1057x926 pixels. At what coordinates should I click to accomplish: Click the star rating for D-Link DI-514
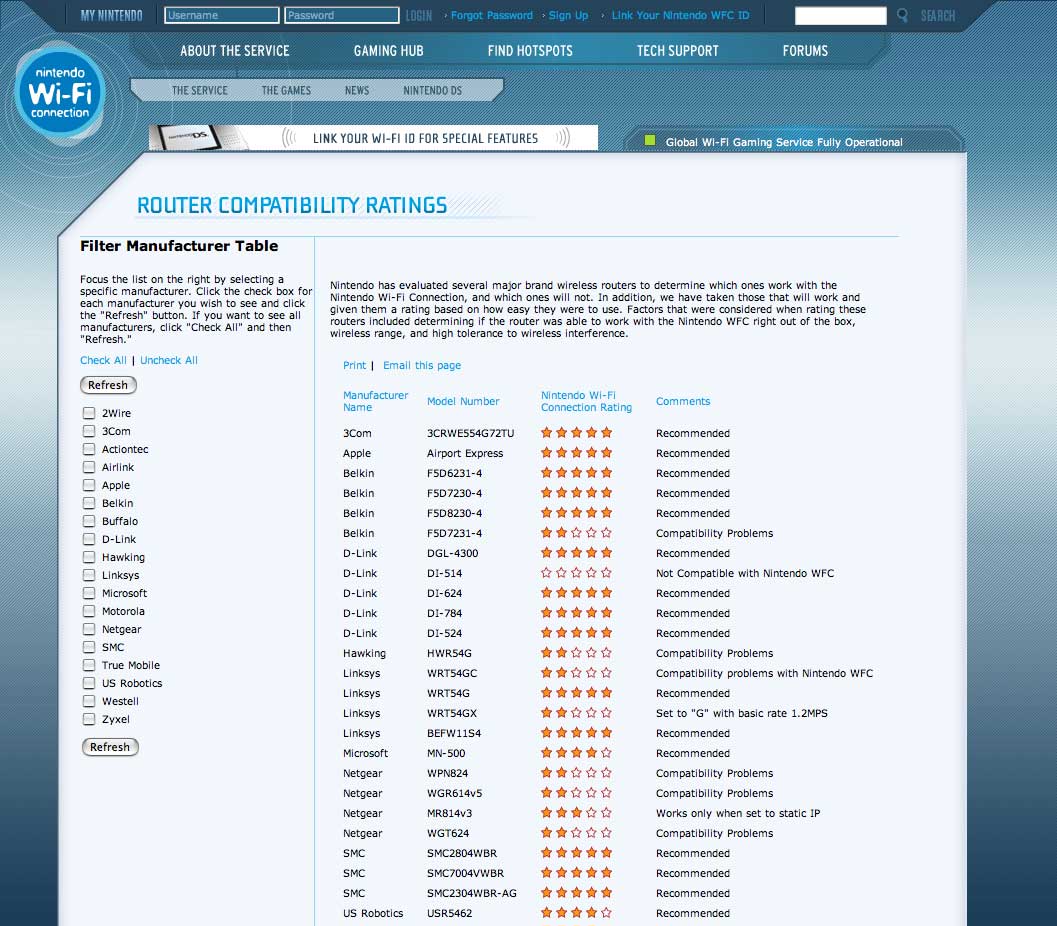[576, 573]
